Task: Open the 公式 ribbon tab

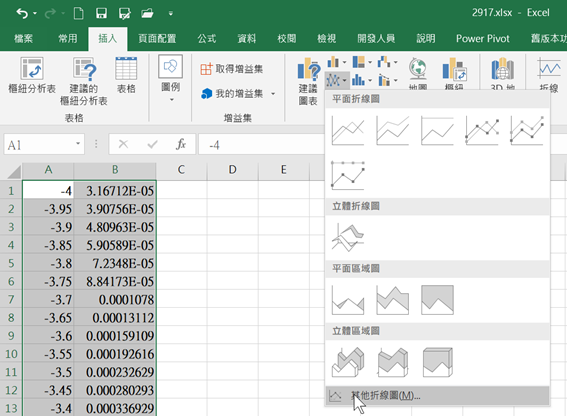Action: point(207,38)
